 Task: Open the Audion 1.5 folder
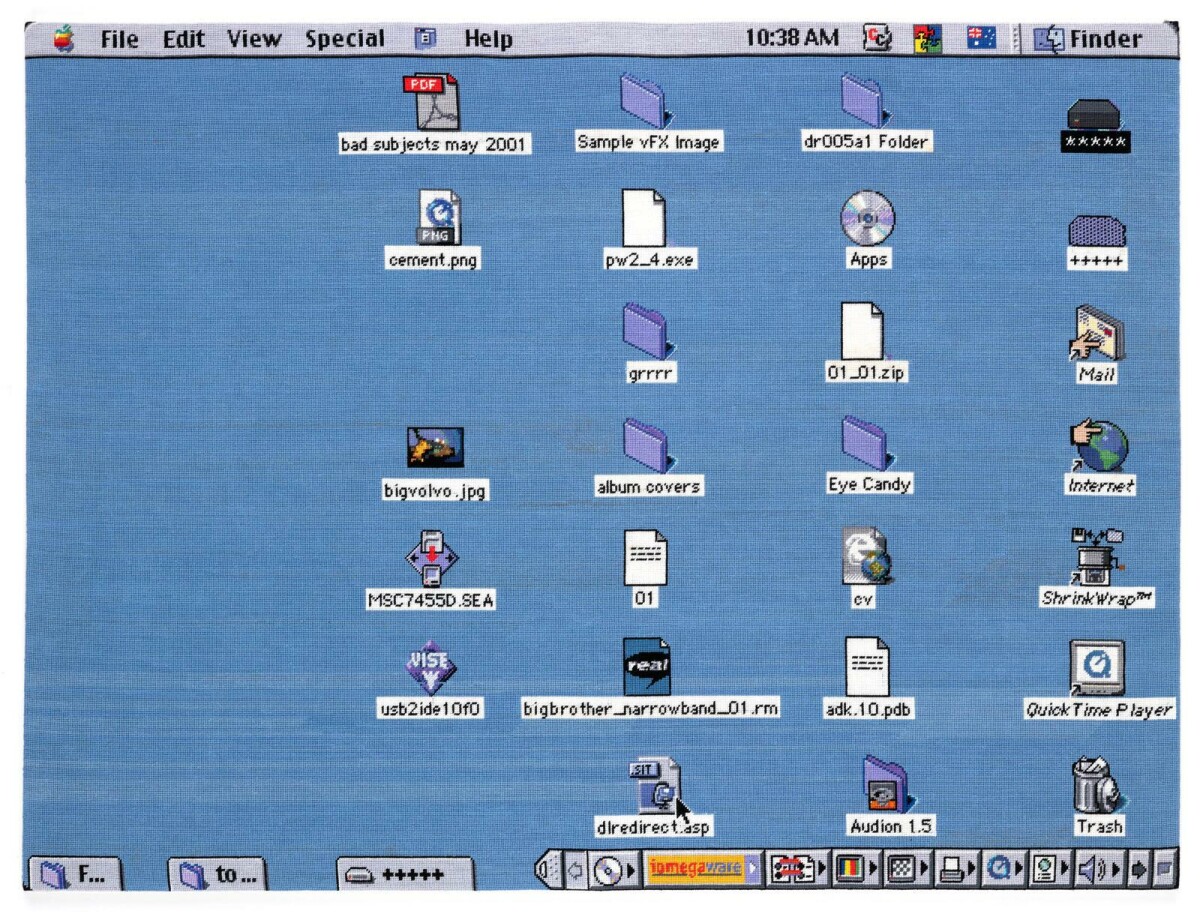click(x=888, y=785)
